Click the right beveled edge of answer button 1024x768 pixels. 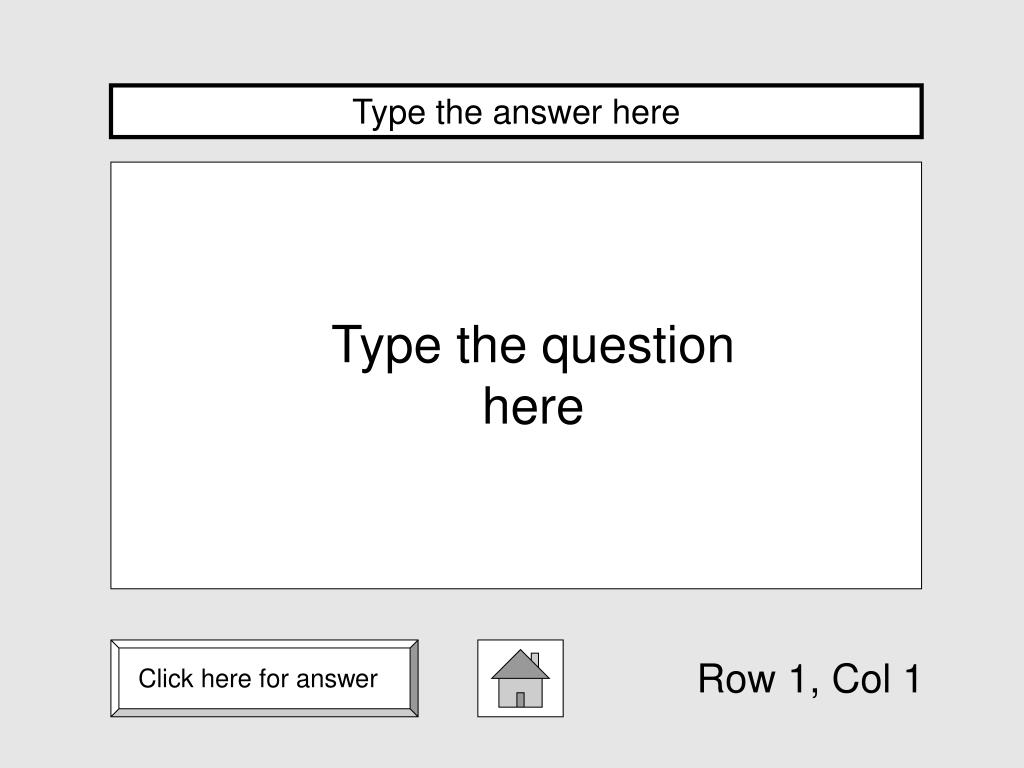[x=413, y=678]
